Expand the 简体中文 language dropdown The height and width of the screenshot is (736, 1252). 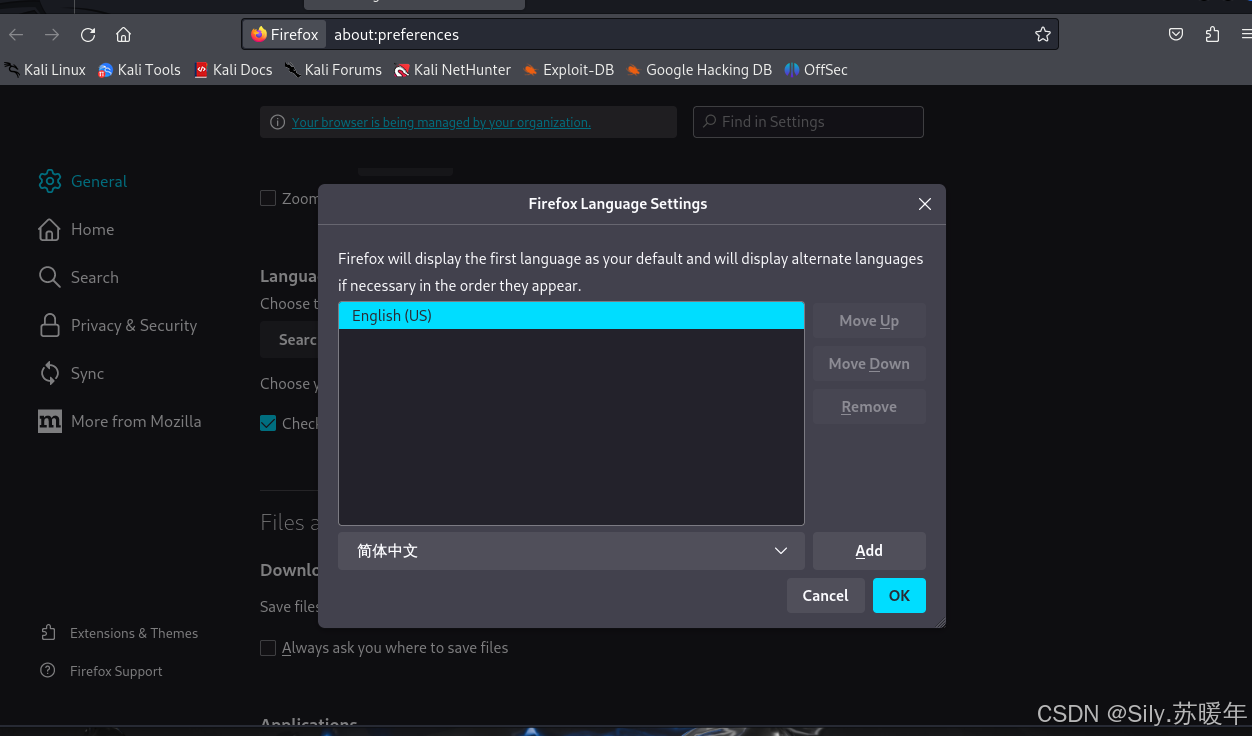pos(571,551)
